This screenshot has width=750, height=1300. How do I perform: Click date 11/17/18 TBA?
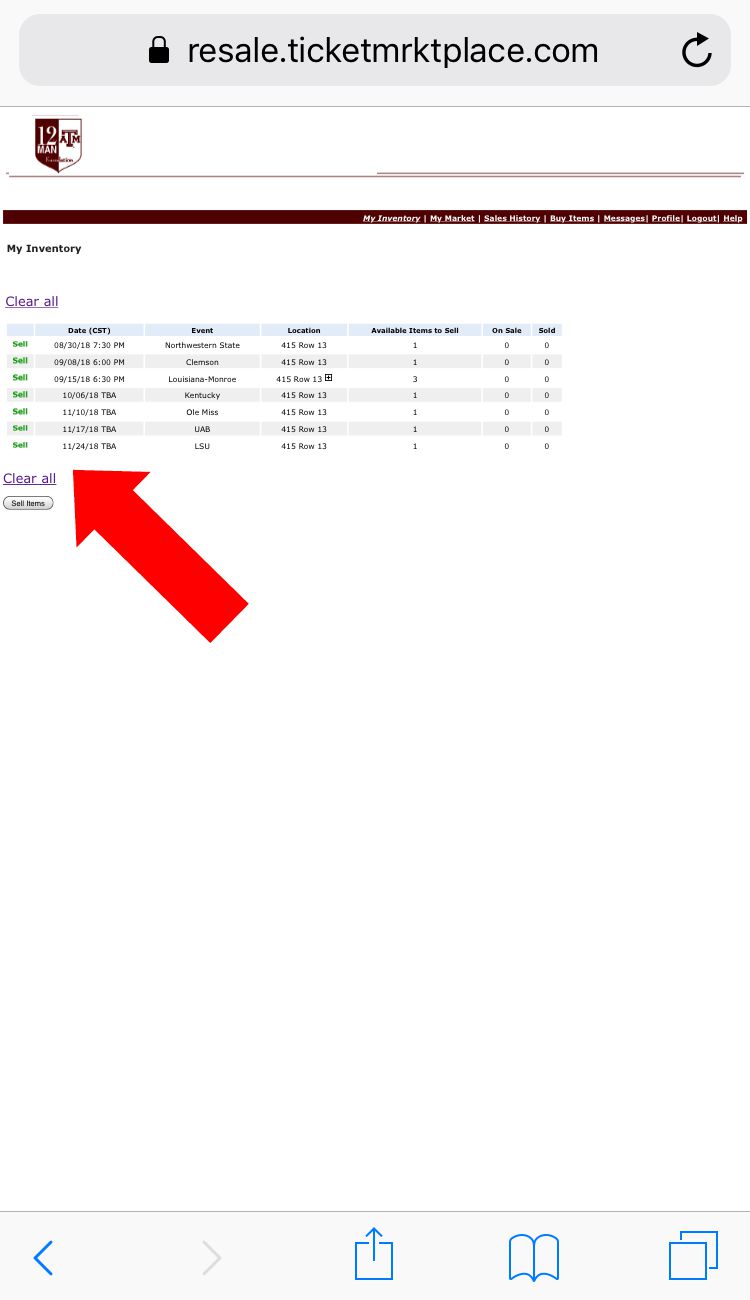pyautogui.click(x=89, y=429)
